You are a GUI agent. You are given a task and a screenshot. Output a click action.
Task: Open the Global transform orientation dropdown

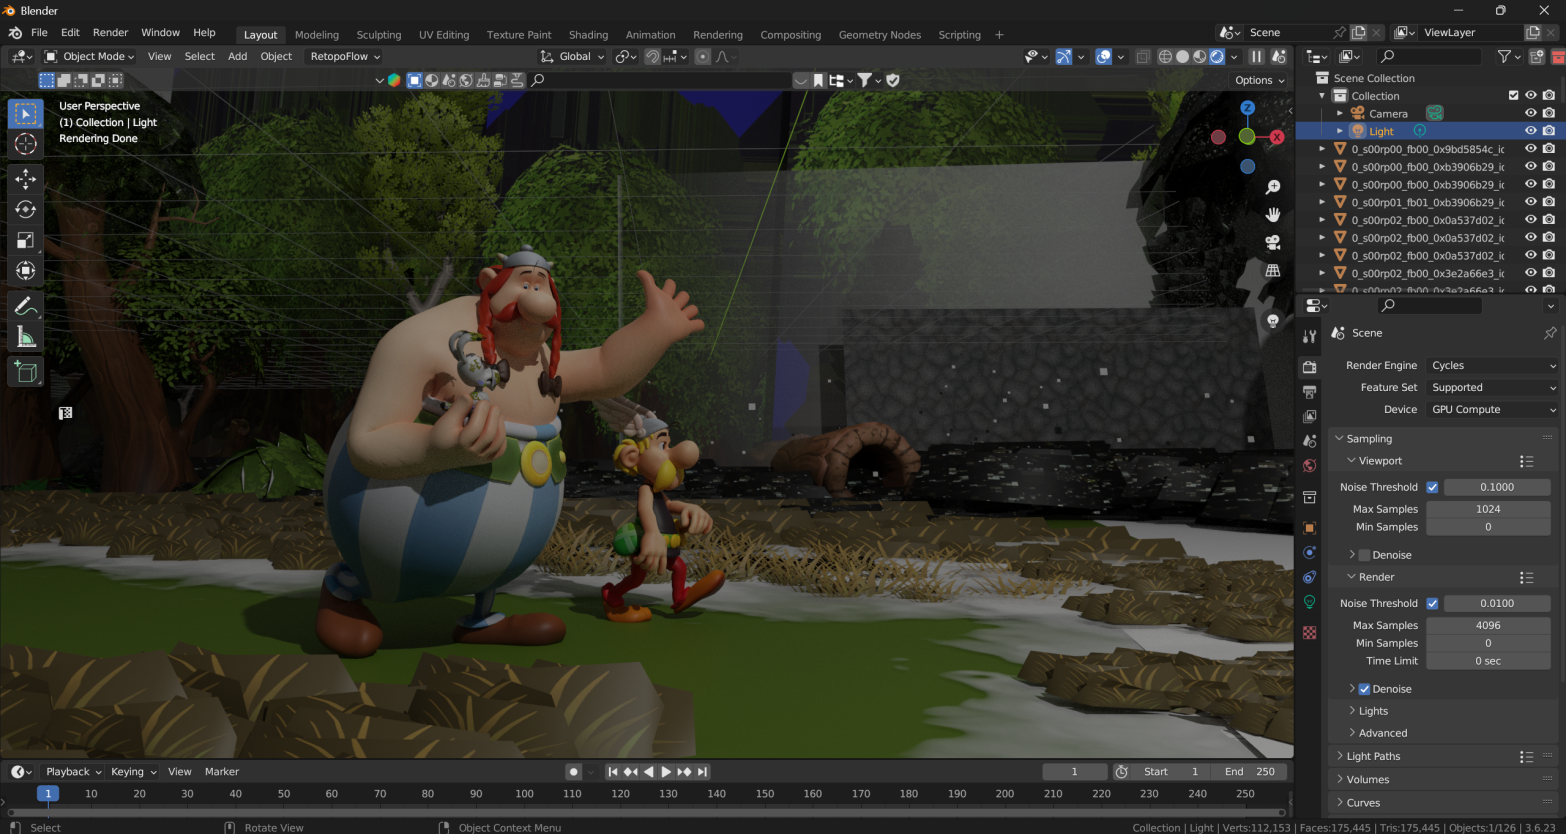(573, 57)
